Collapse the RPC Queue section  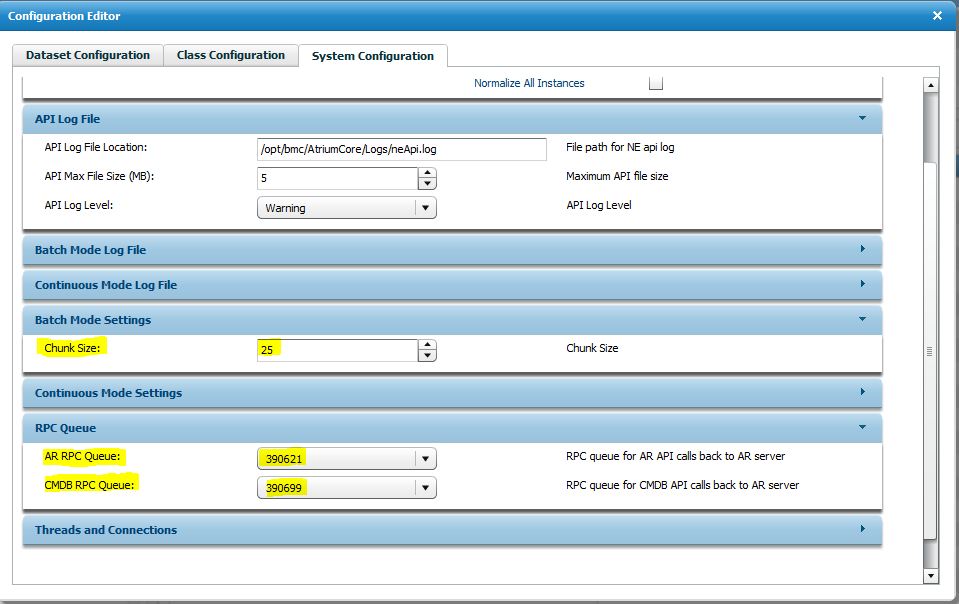coord(862,428)
